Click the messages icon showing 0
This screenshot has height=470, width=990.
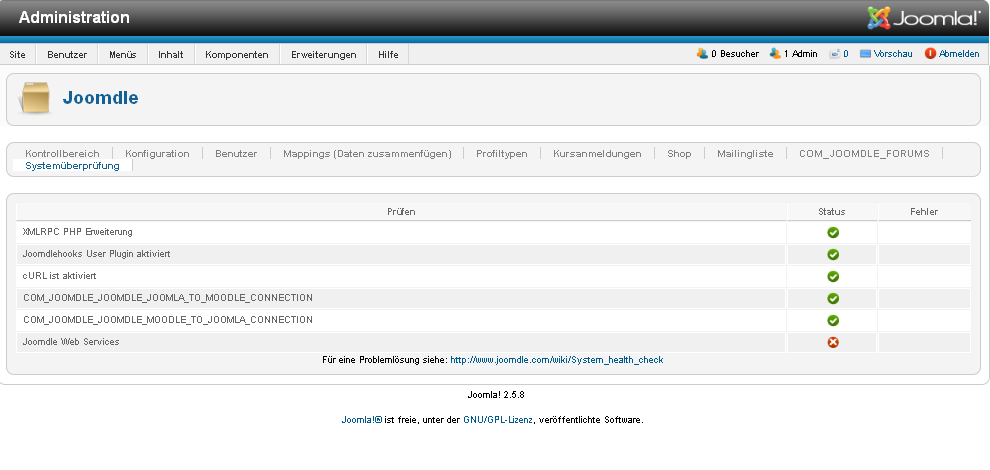pyautogui.click(x=834, y=54)
